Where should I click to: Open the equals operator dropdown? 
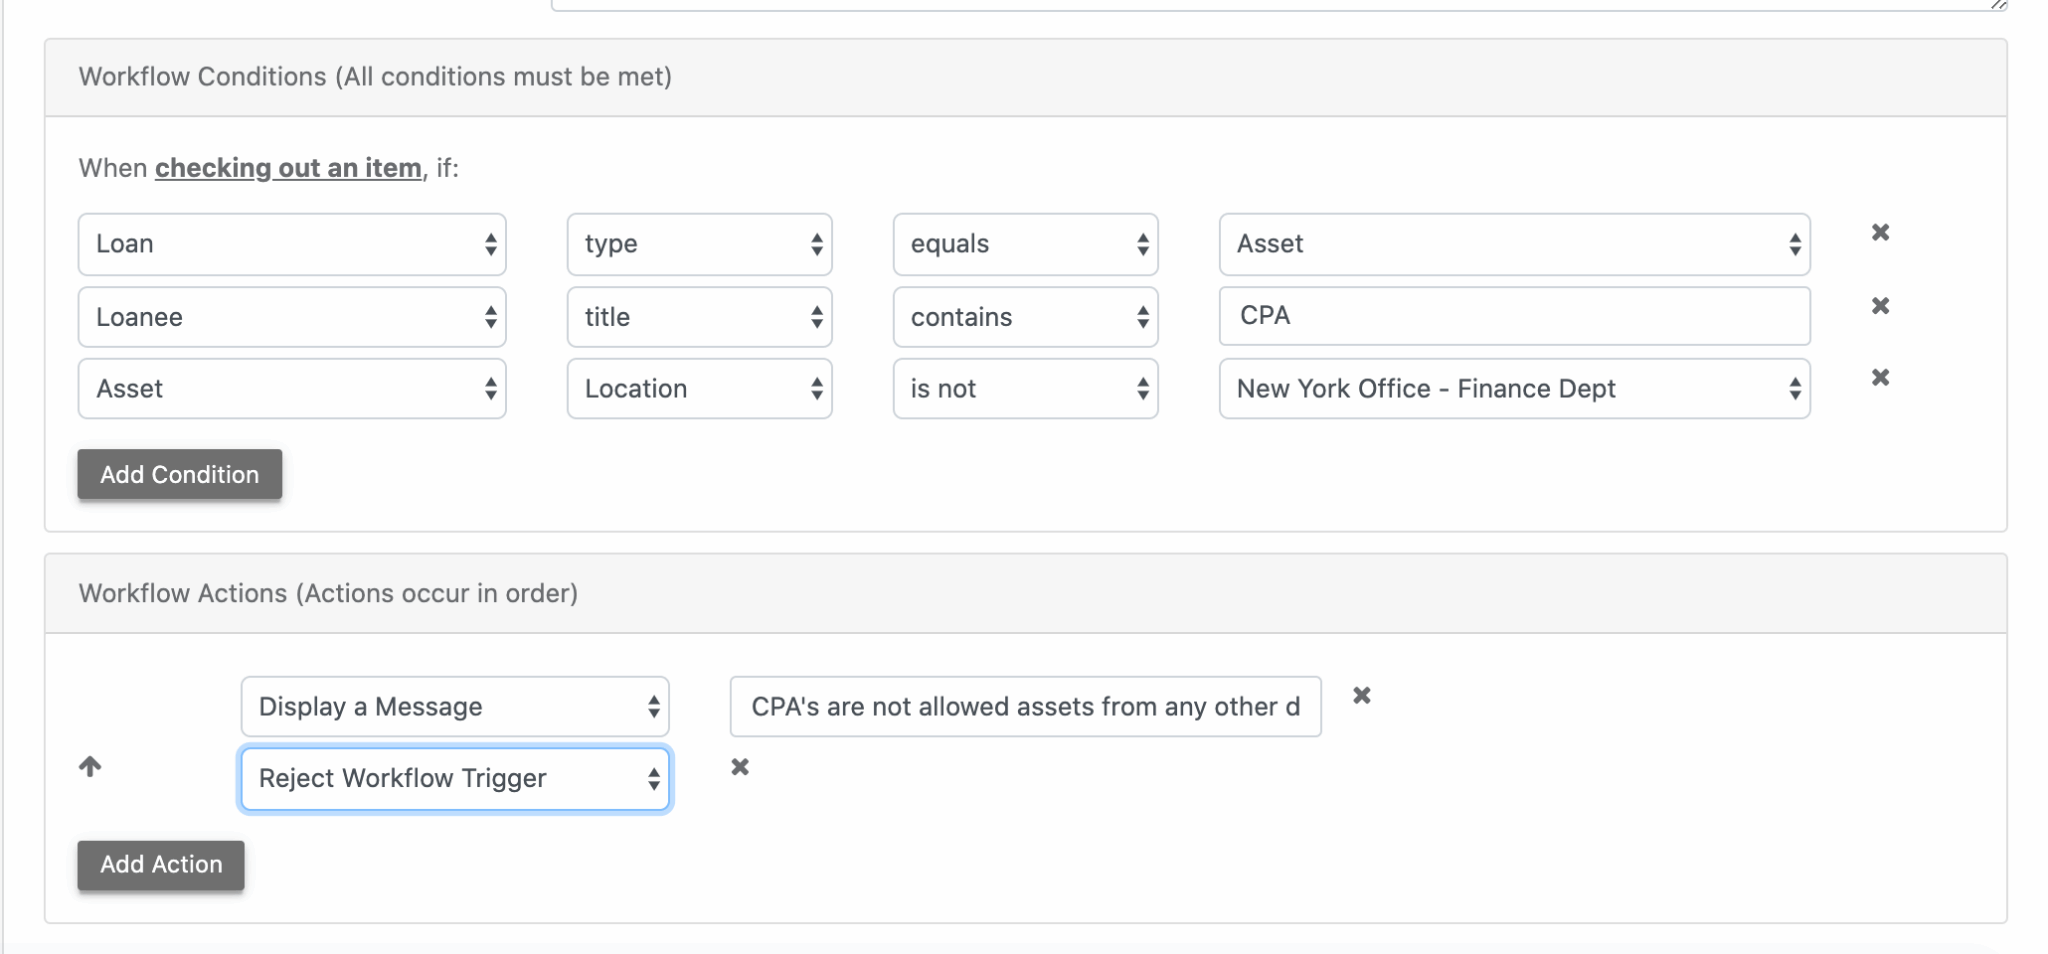1025,243
